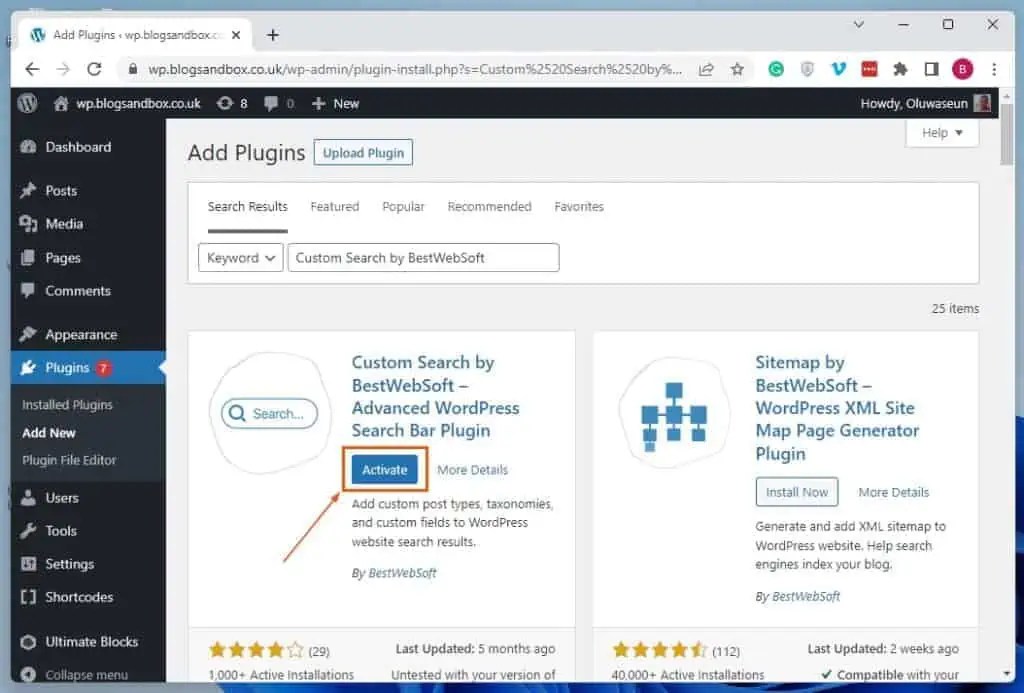Screen dimensions: 1024x693
Task: Open the Keyword search type dropdown
Action: pyautogui.click(x=240, y=257)
